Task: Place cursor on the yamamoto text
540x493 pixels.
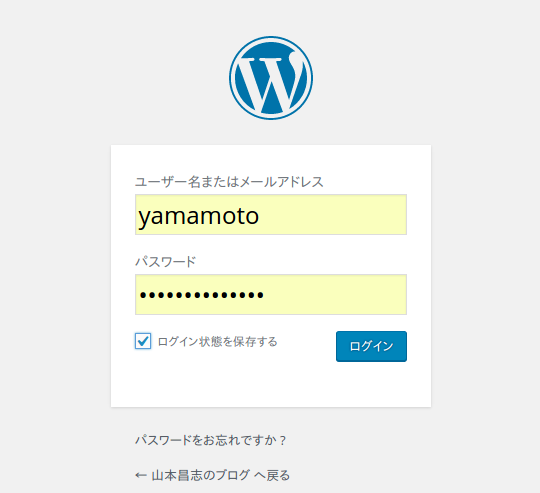Action: (x=198, y=217)
